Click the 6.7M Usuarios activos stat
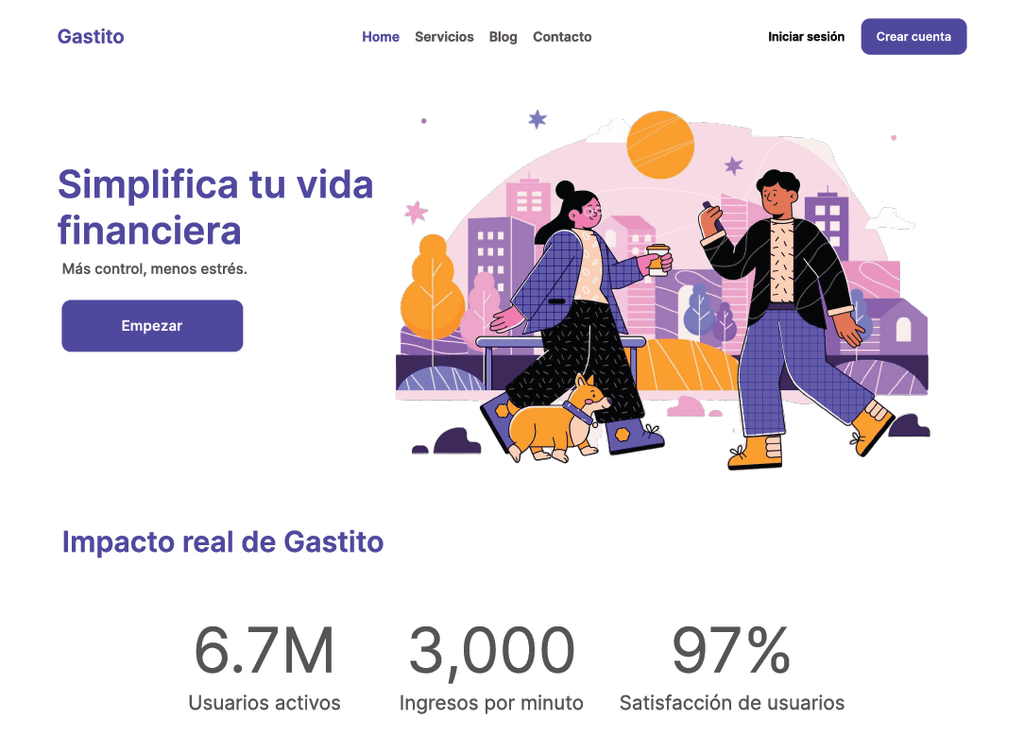The width and height of the screenshot is (1024, 755). (264, 667)
